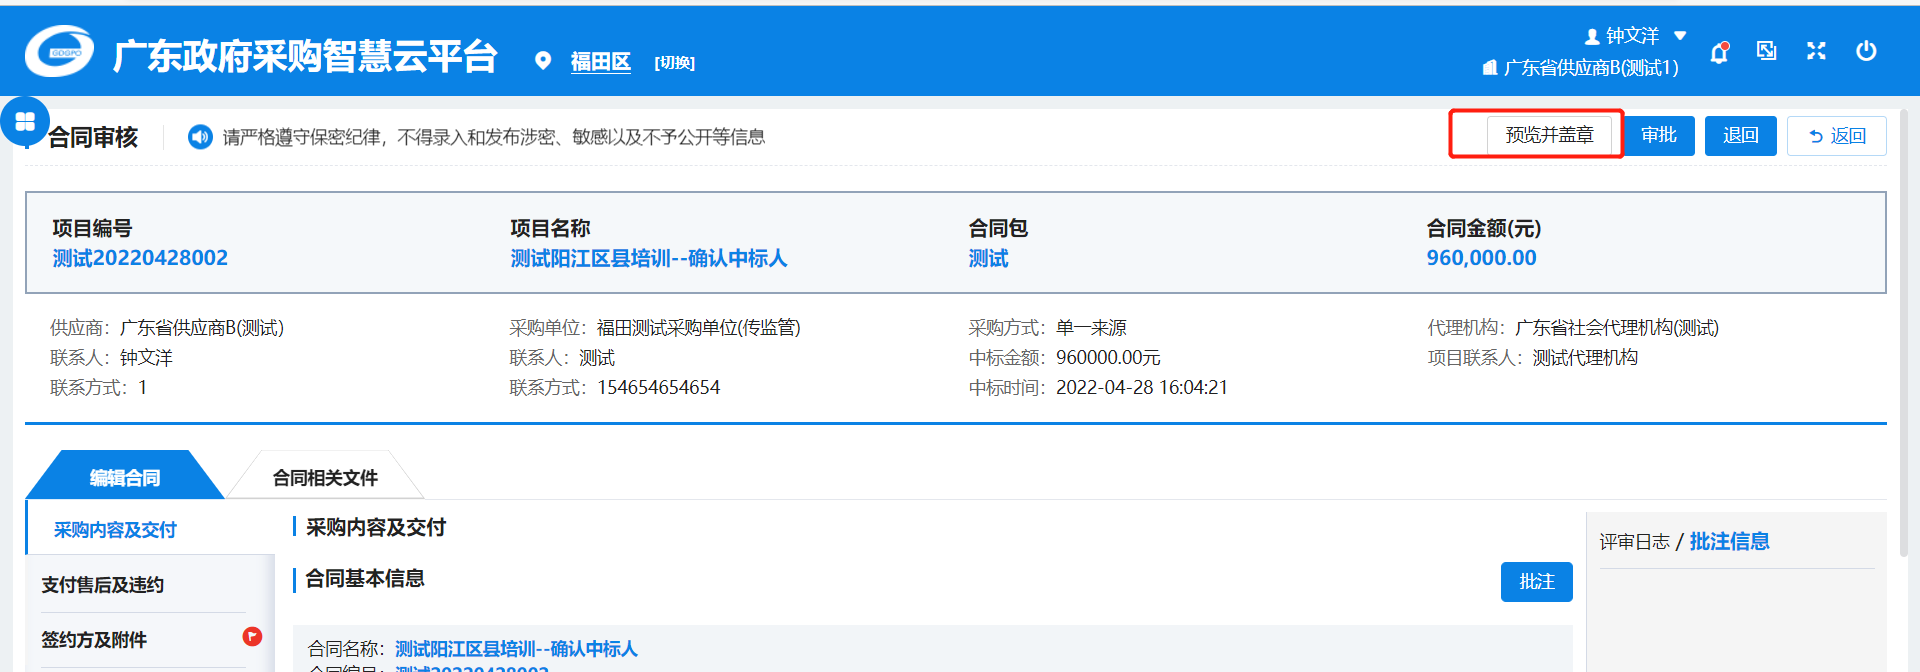Click the 预览并盖章 button
This screenshot has width=1920, height=672.
point(1549,135)
